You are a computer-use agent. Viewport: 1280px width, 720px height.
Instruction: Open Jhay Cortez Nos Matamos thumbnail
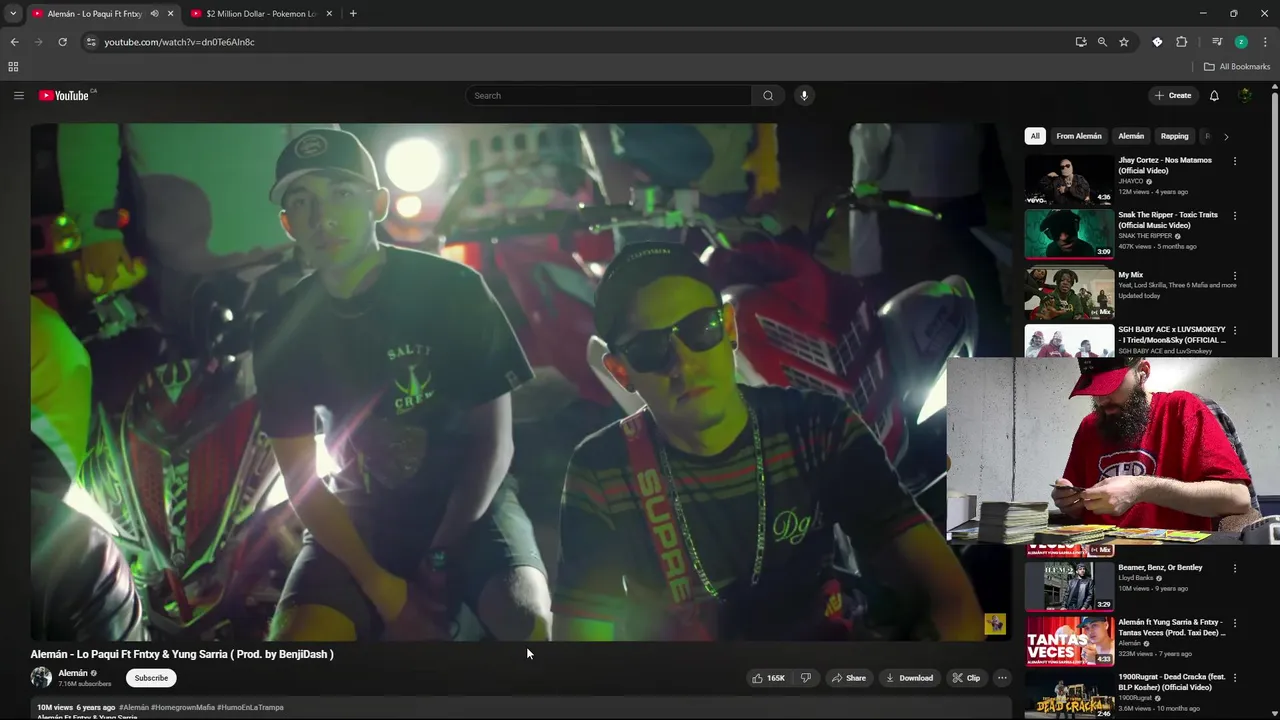1069,179
